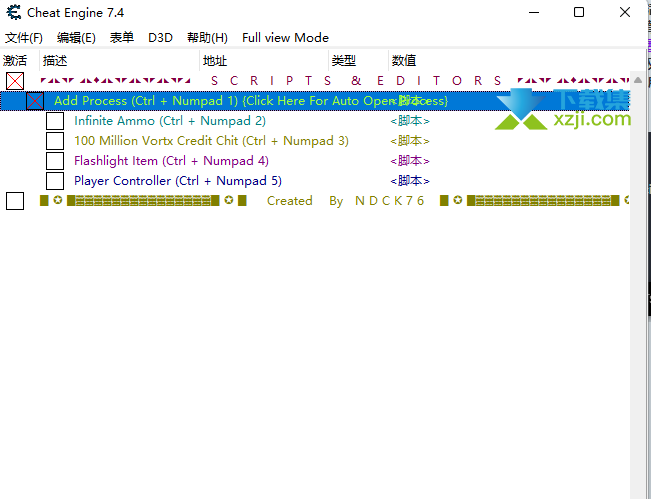Select the Created By NDCK76 row text
Viewport: 651px width, 499px height.
point(345,201)
